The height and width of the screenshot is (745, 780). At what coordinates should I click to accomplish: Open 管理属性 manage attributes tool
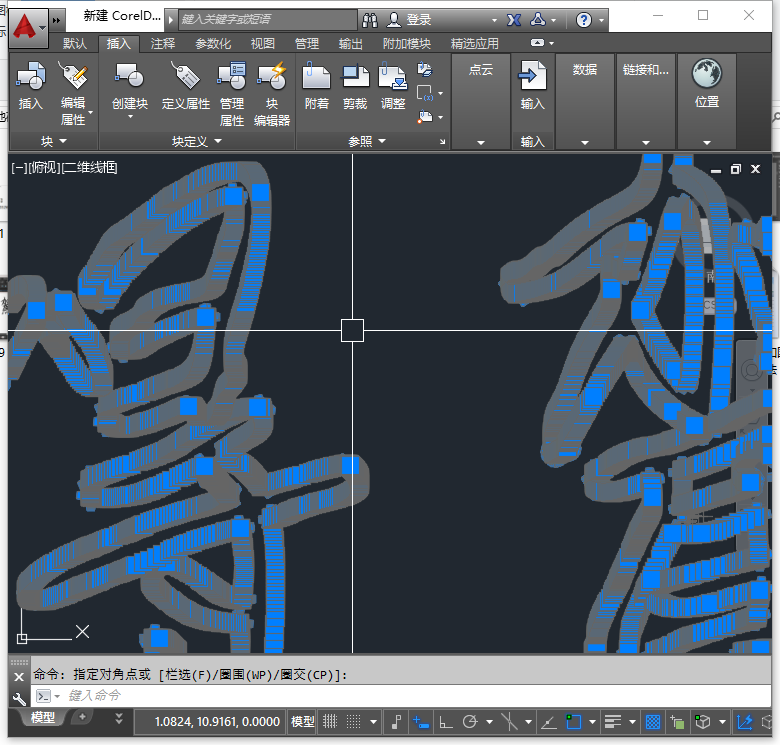coord(232,93)
